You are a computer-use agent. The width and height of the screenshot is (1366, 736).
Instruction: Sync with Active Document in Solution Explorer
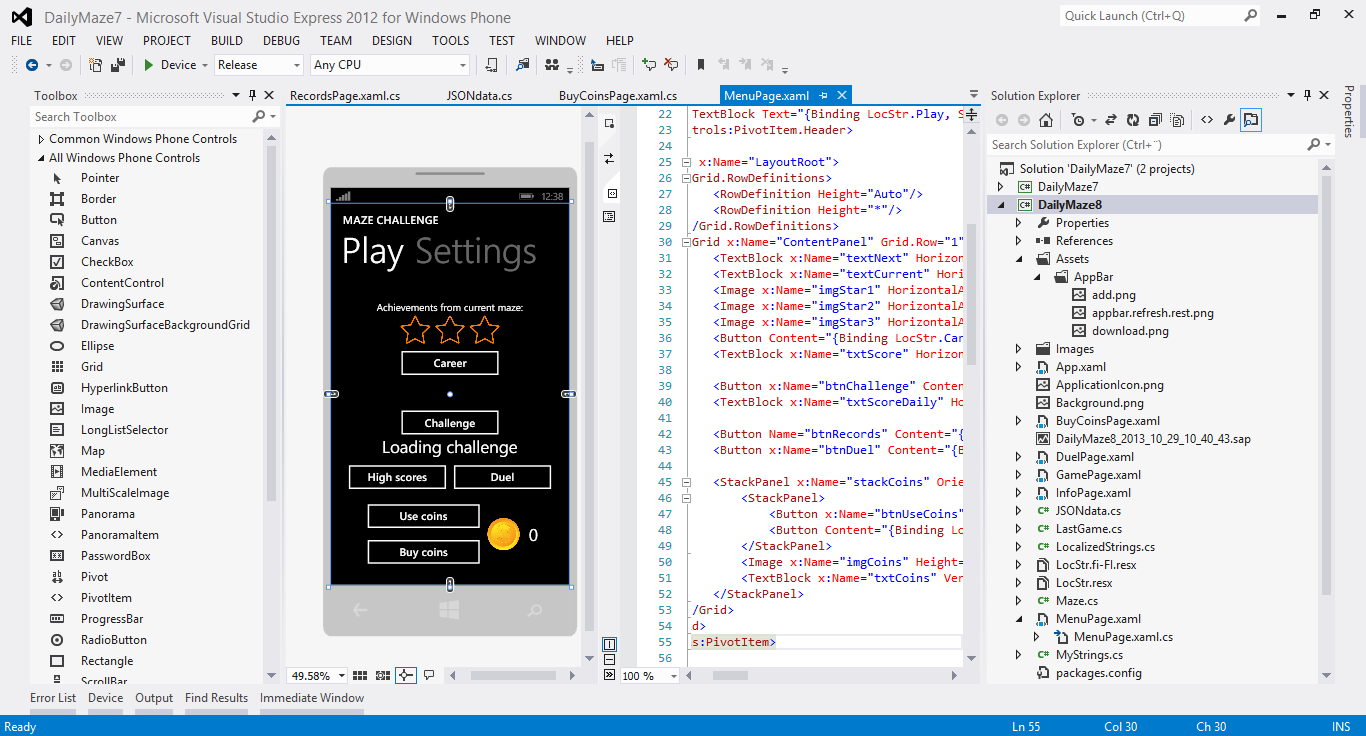(1111, 120)
